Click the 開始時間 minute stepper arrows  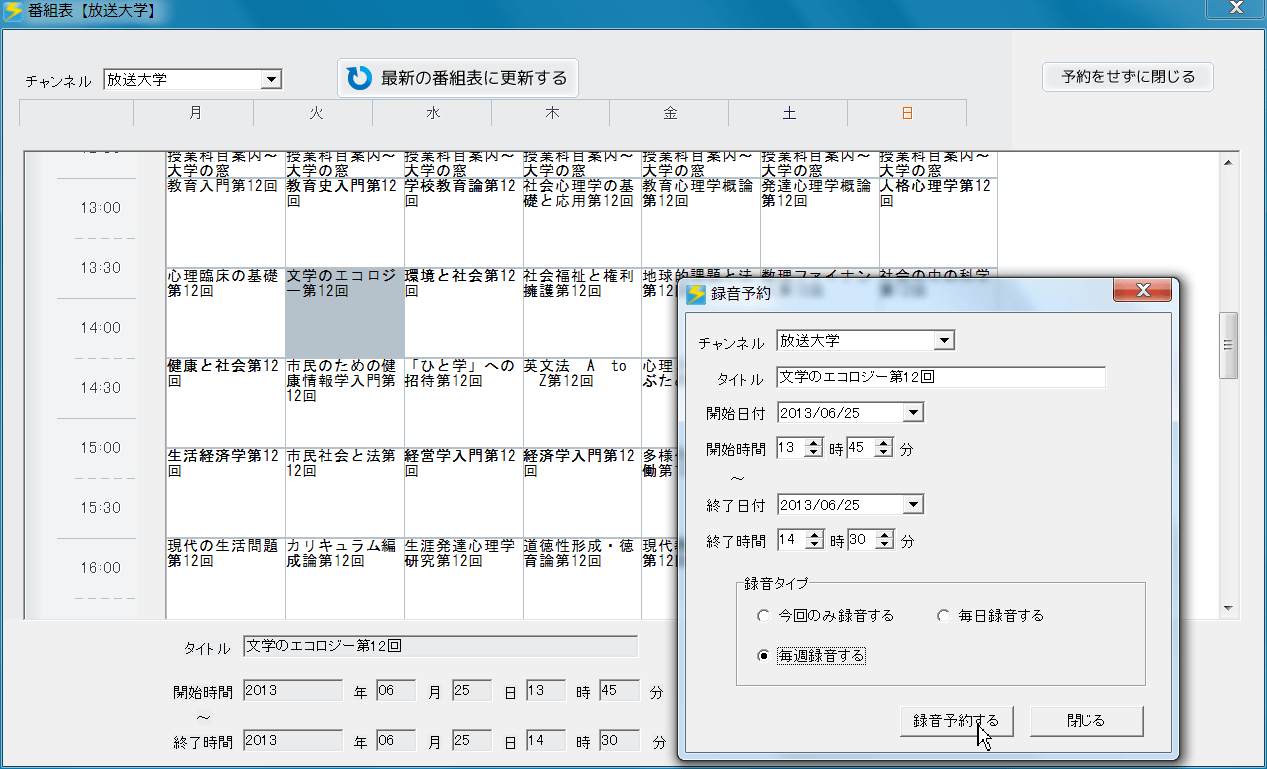(883, 449)
